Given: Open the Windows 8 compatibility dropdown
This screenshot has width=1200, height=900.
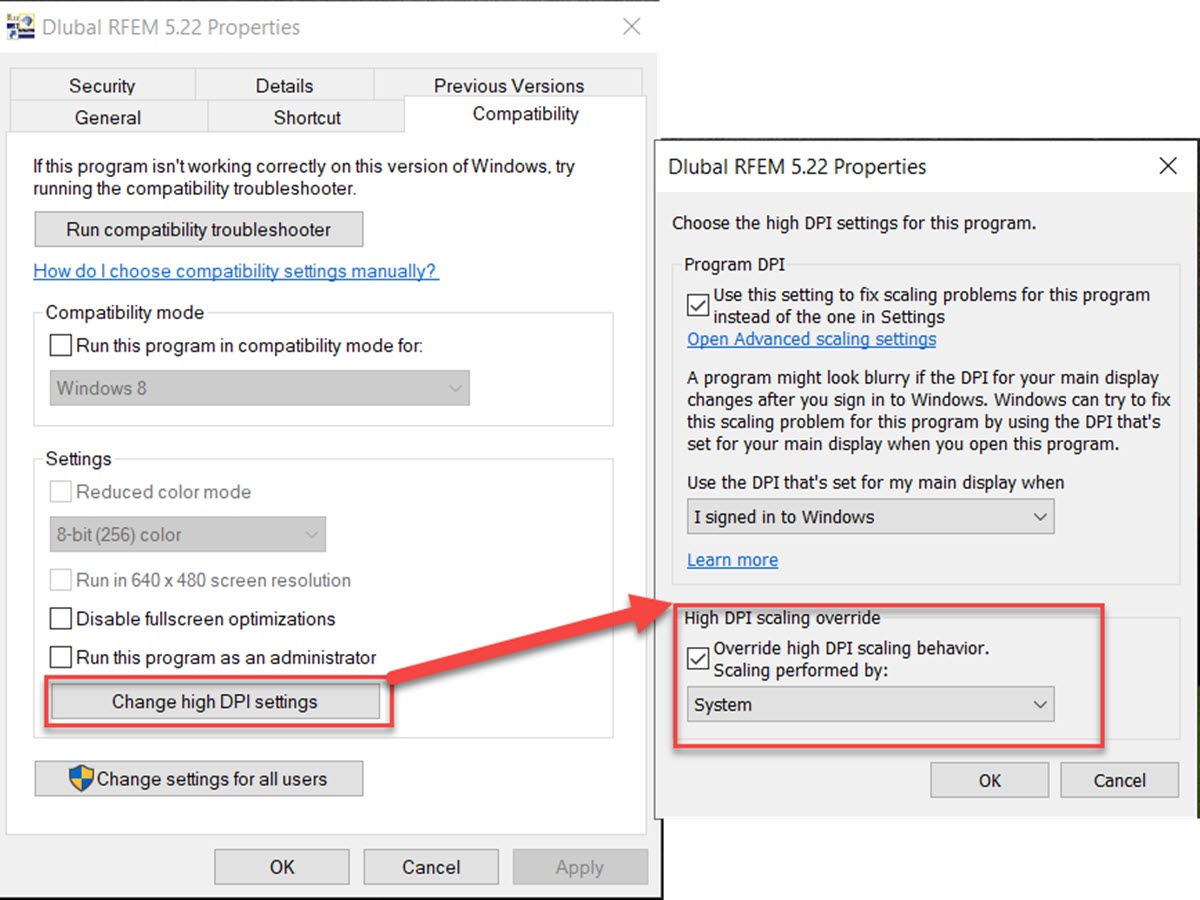Looking at the screenshot, I should click(x=259, y=388).
